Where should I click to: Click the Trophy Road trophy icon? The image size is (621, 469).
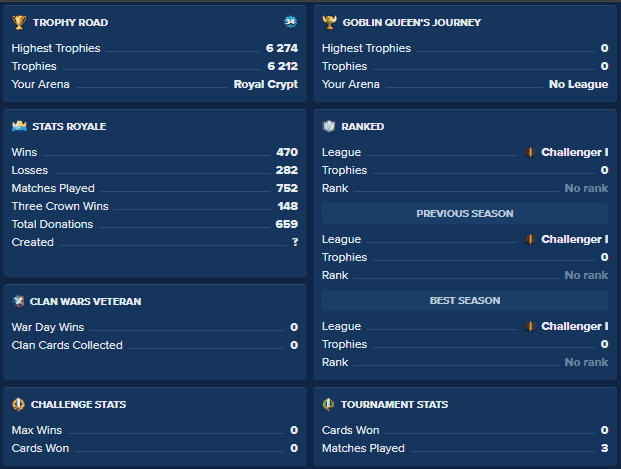coord(18,22)
